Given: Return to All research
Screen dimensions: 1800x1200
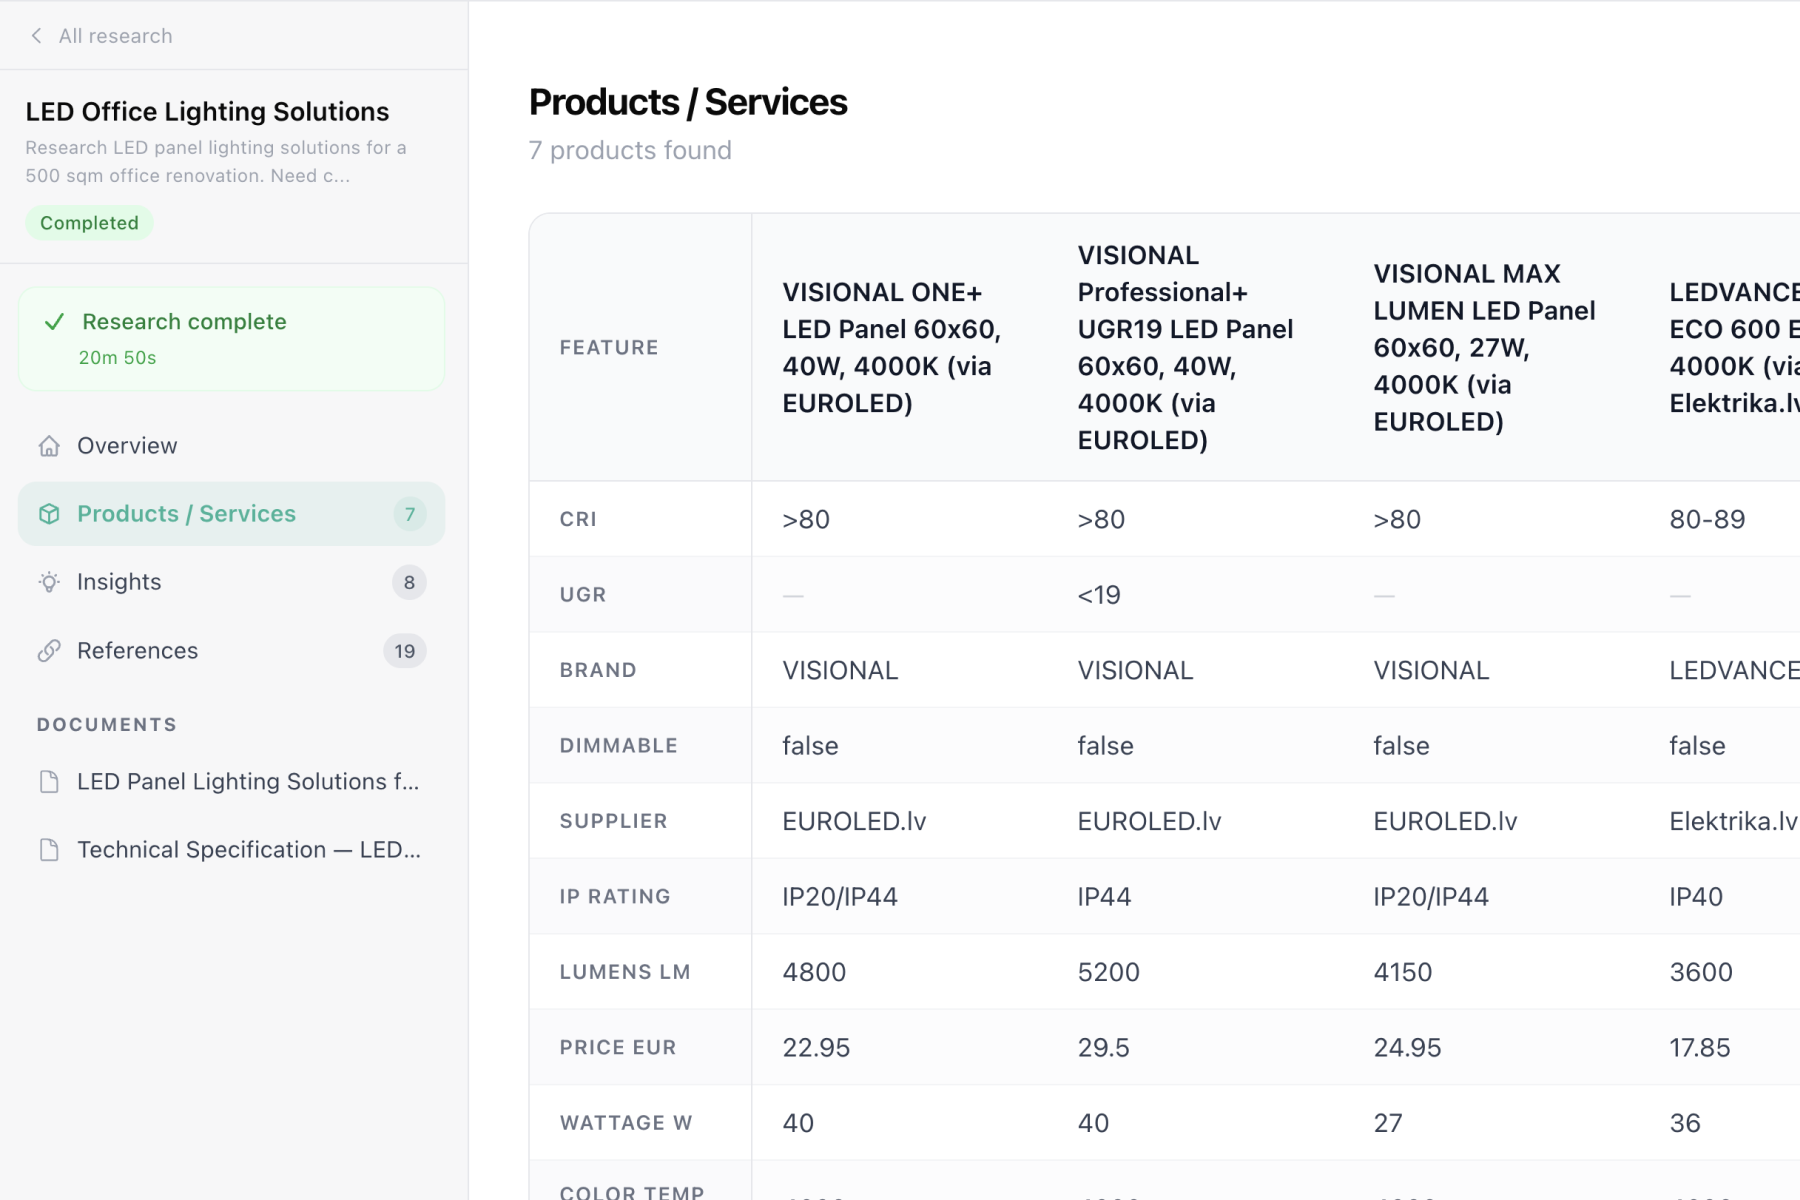Looking at the screenshot, I should pos(115,36).
